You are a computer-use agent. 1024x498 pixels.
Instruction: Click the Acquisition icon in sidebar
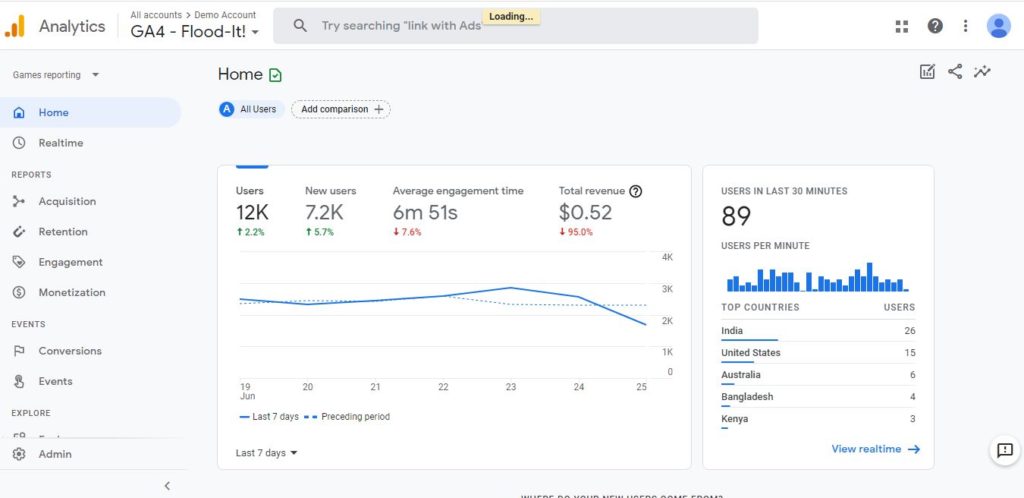coord(19,202)
